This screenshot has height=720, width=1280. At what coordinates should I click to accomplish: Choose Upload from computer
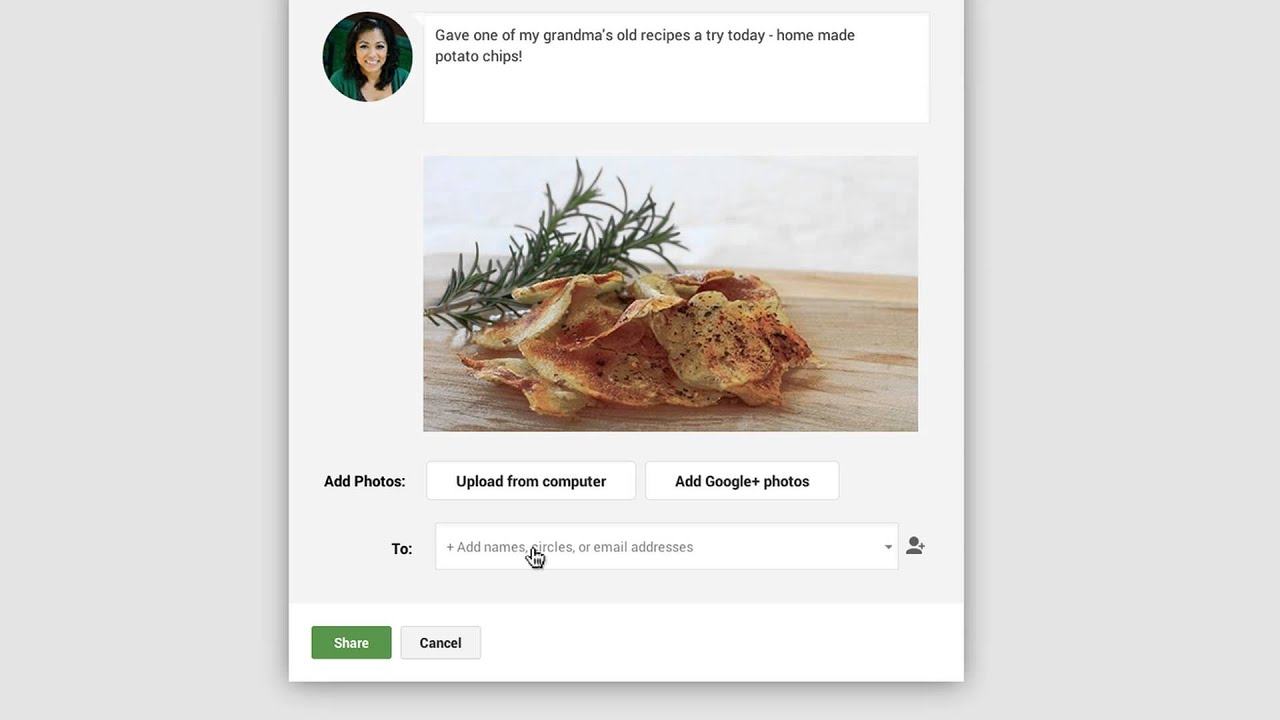pyautogui.click(x=531, y=481)
